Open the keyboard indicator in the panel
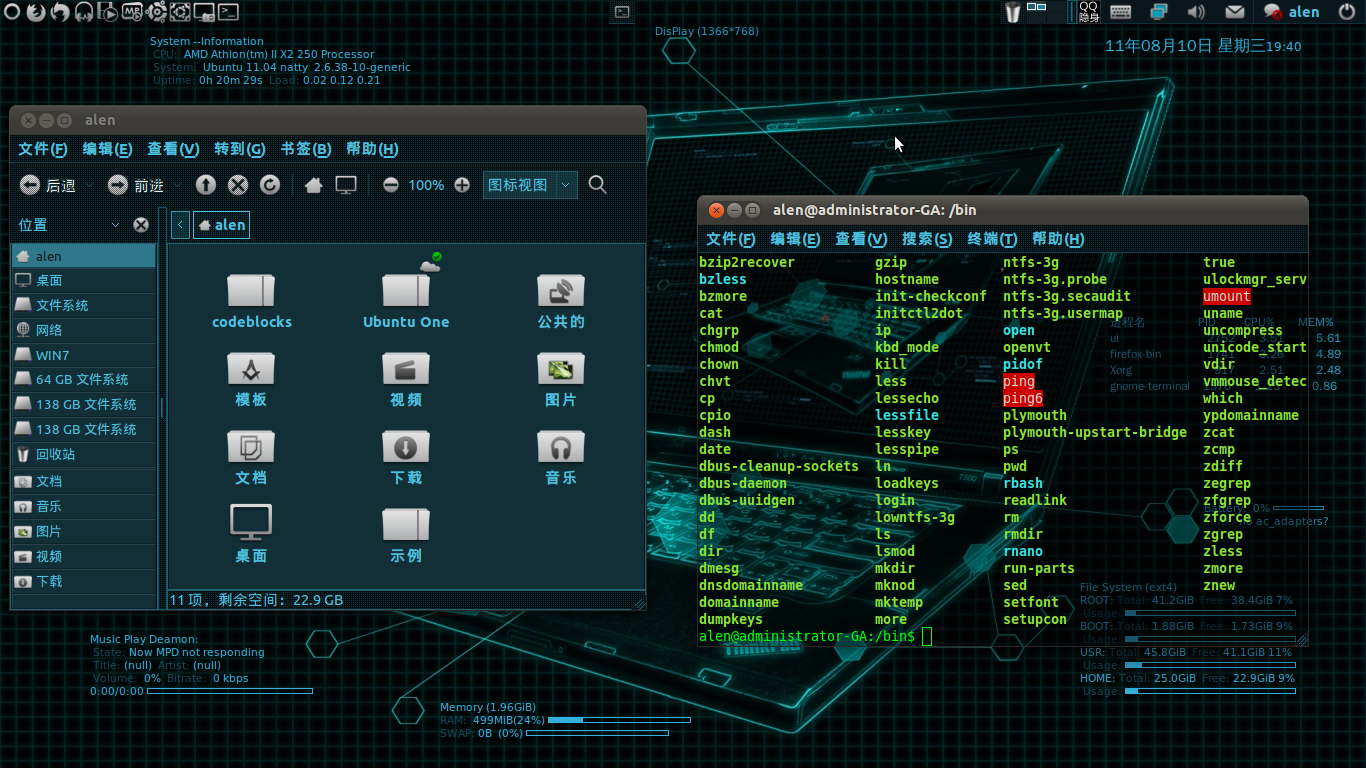 (x=1121, y=12)
